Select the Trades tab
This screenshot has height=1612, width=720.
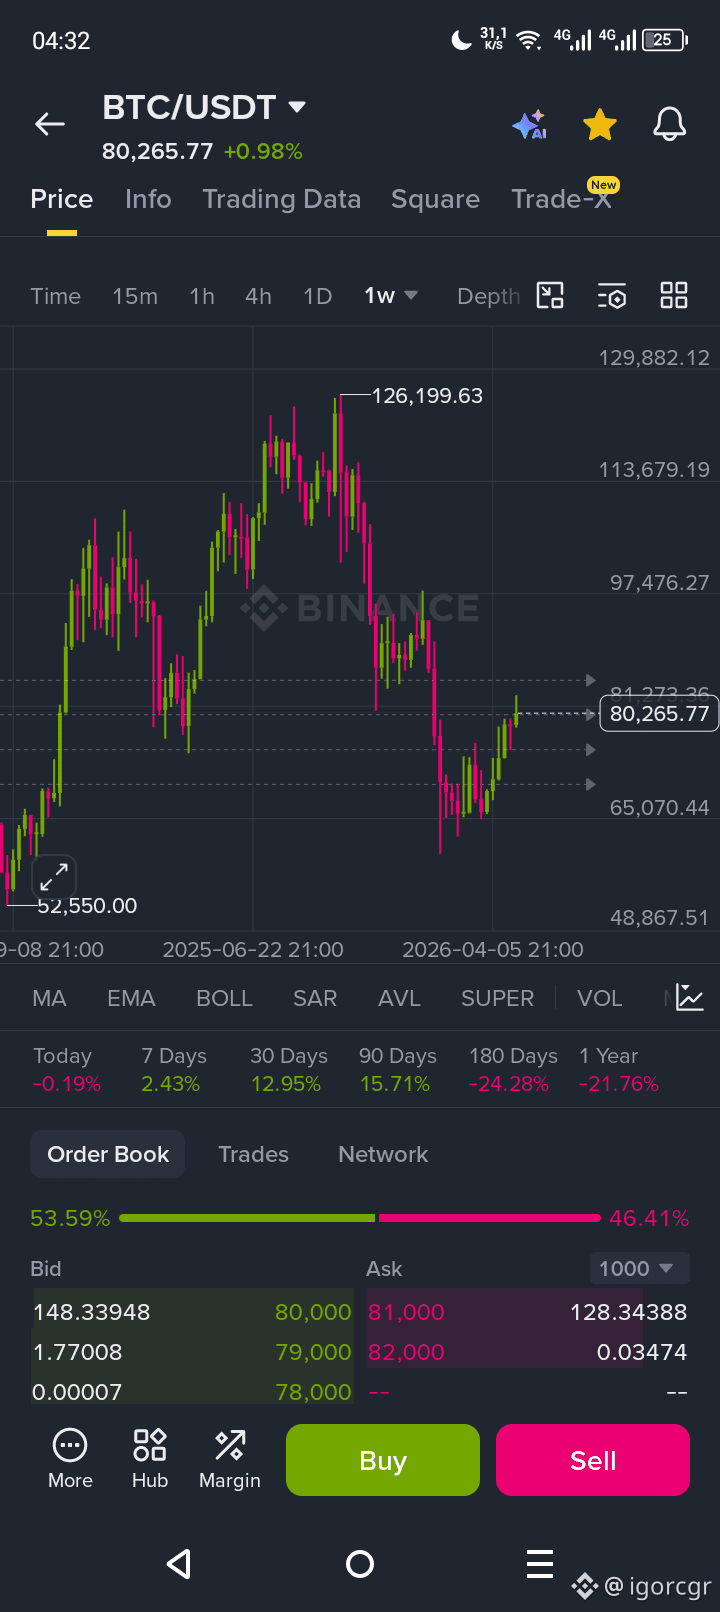click(253, 1154)
